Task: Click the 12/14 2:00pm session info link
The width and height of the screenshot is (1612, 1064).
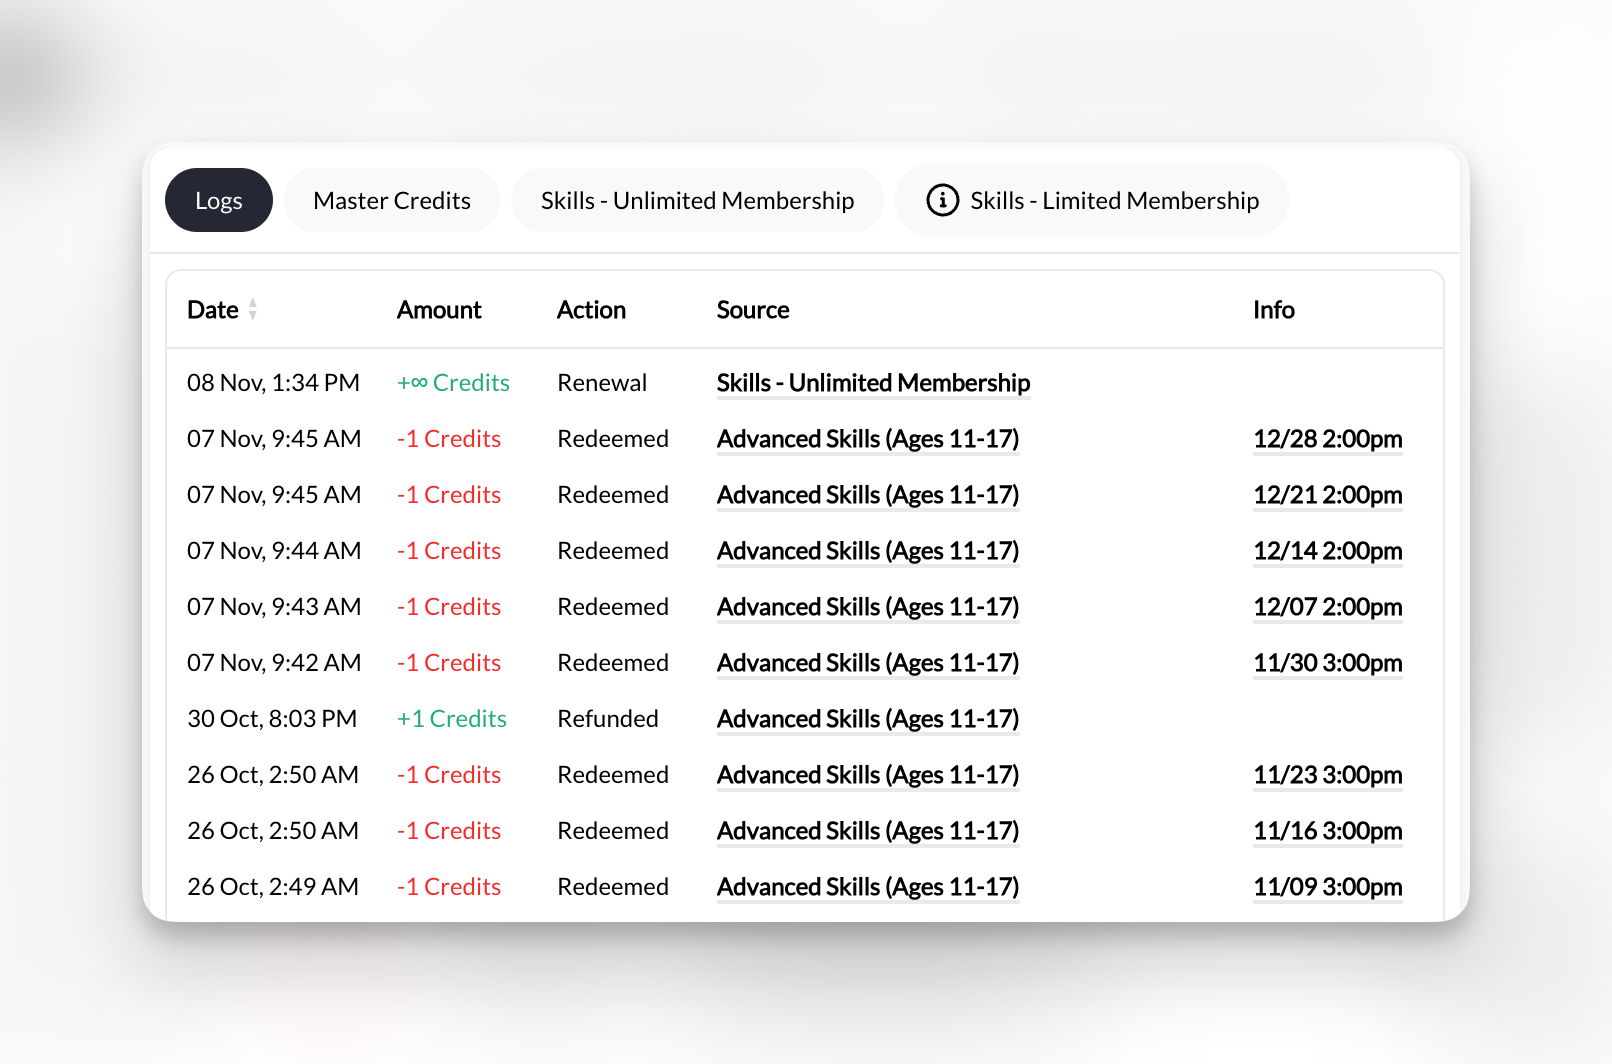Action: coord(1327,550)
